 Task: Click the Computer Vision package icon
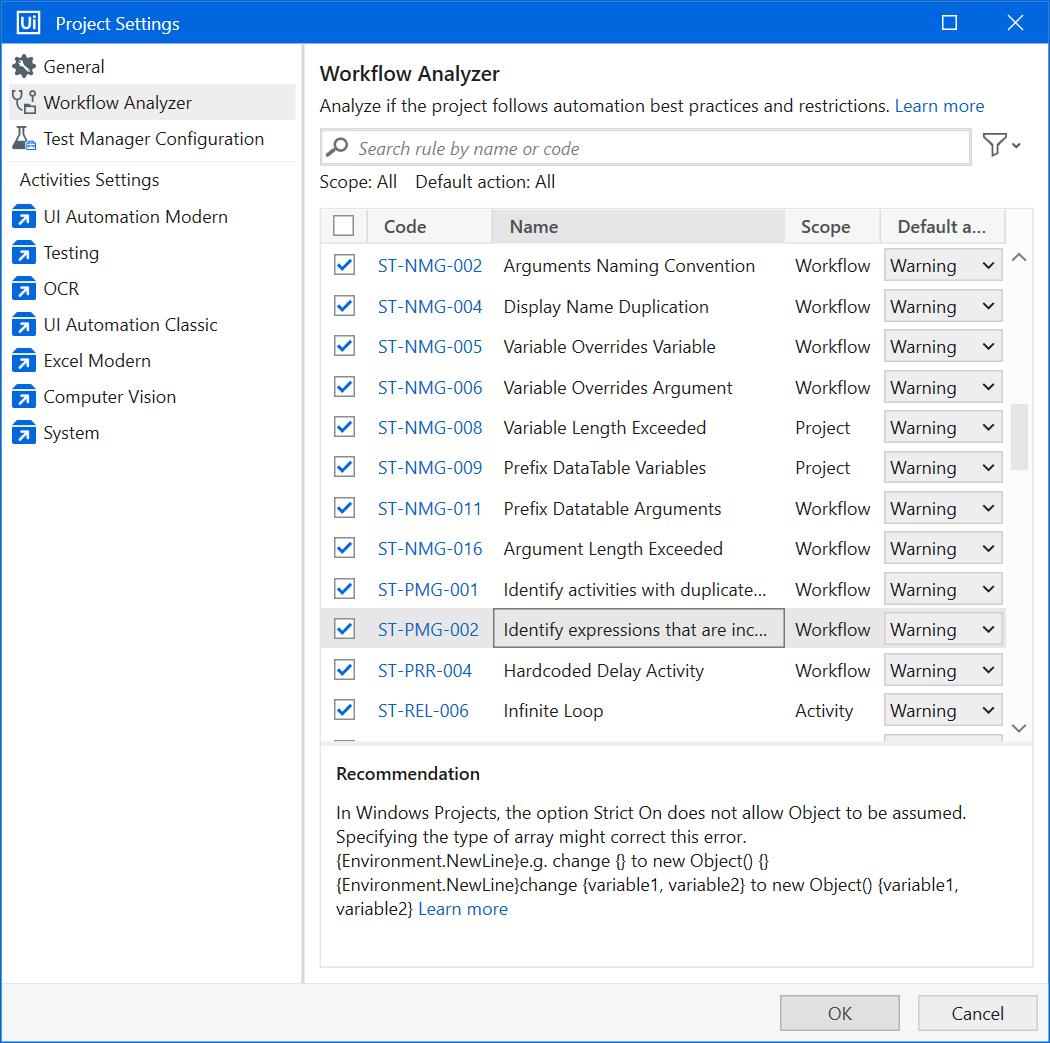(24, 397)
